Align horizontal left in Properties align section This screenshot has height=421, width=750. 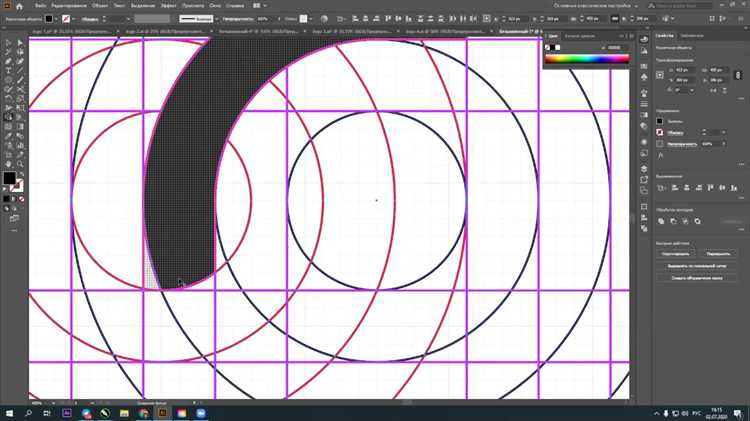click(x=675, y=188)
